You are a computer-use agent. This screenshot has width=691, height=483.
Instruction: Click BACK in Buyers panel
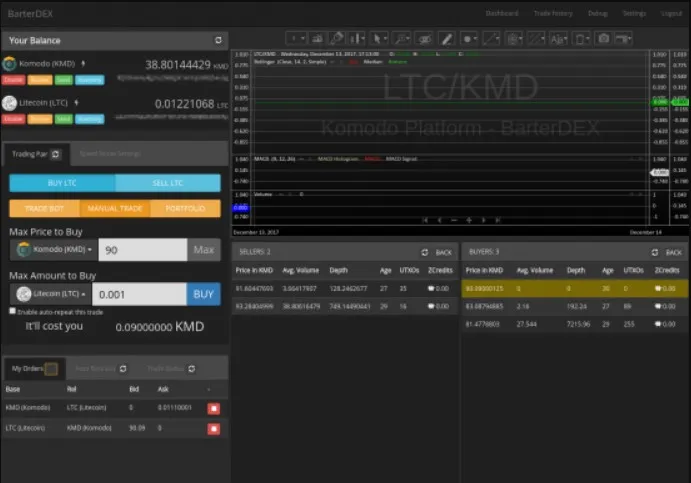click(x=673, y=253)
